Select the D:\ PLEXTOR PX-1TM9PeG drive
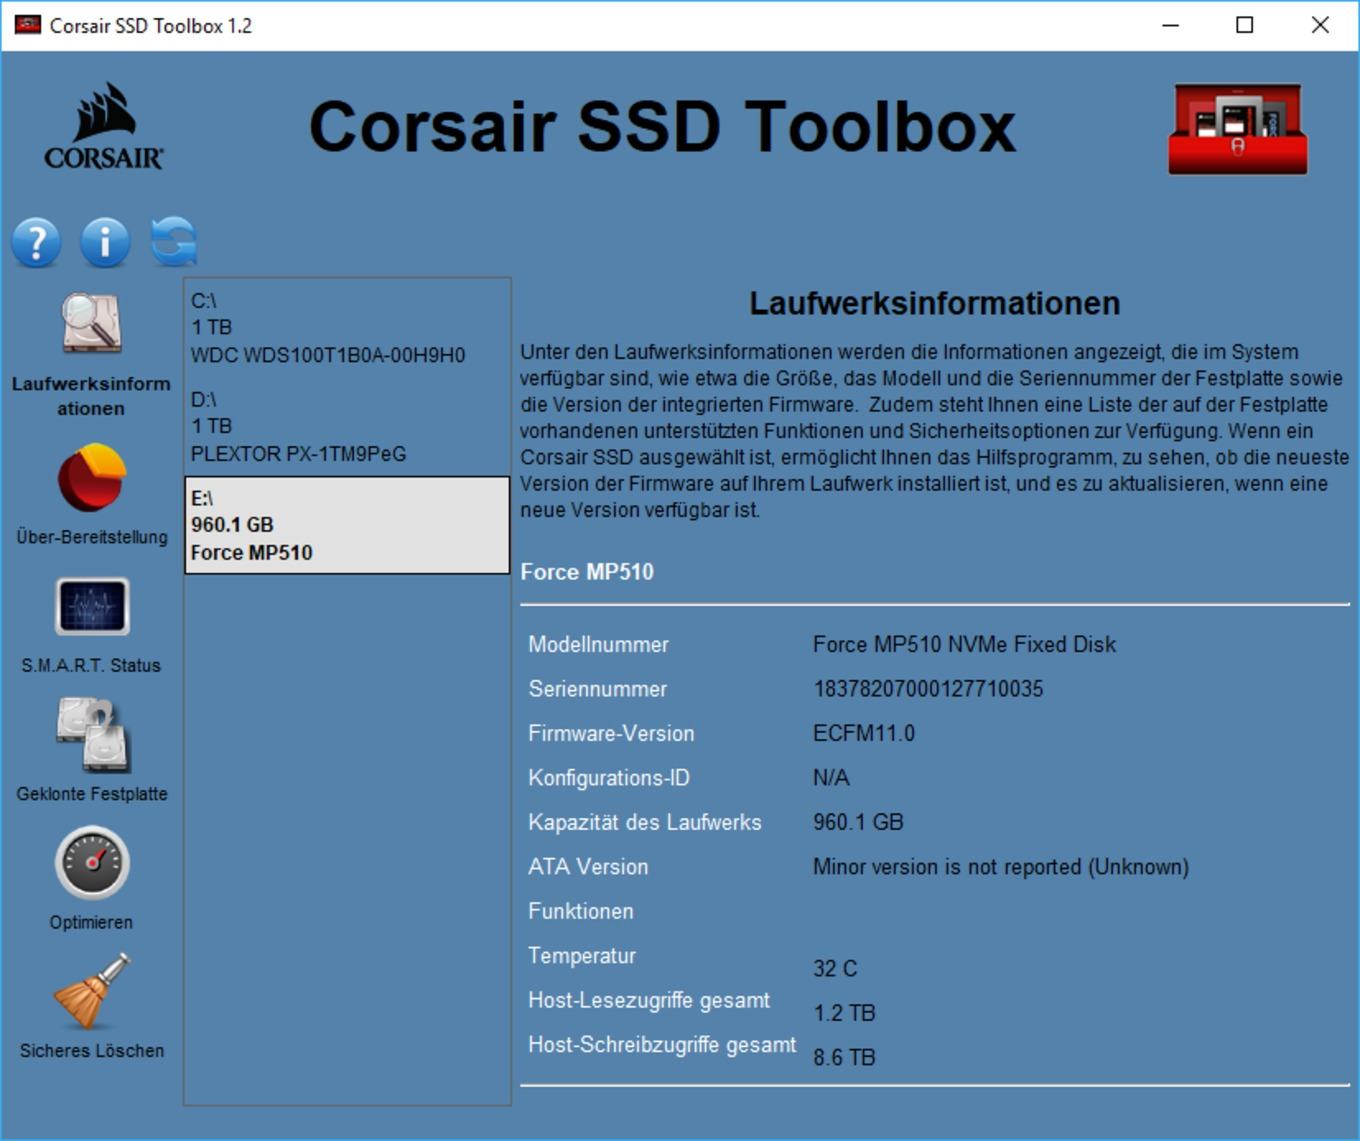The image size is (1360, 1141). coord(347,427)
